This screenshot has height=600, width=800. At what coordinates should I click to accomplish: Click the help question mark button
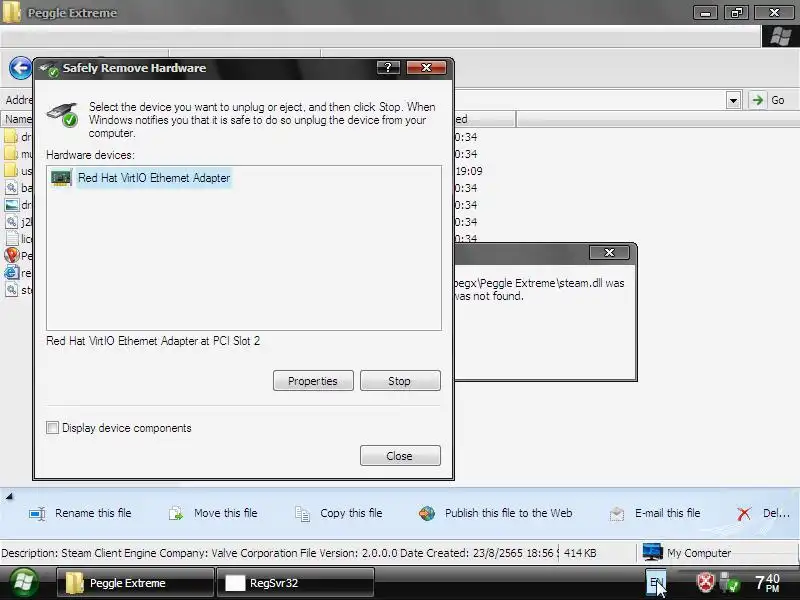pyautogui.click(x=388, y=67)
